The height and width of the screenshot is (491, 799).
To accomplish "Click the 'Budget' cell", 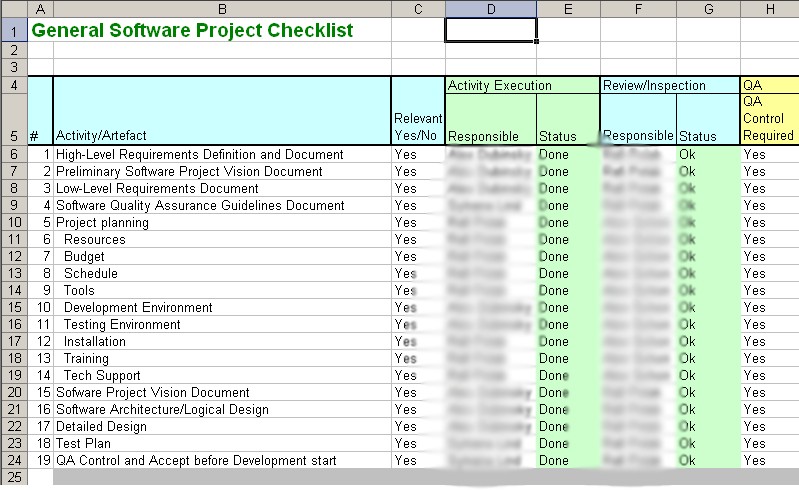I will click(222, 256).
